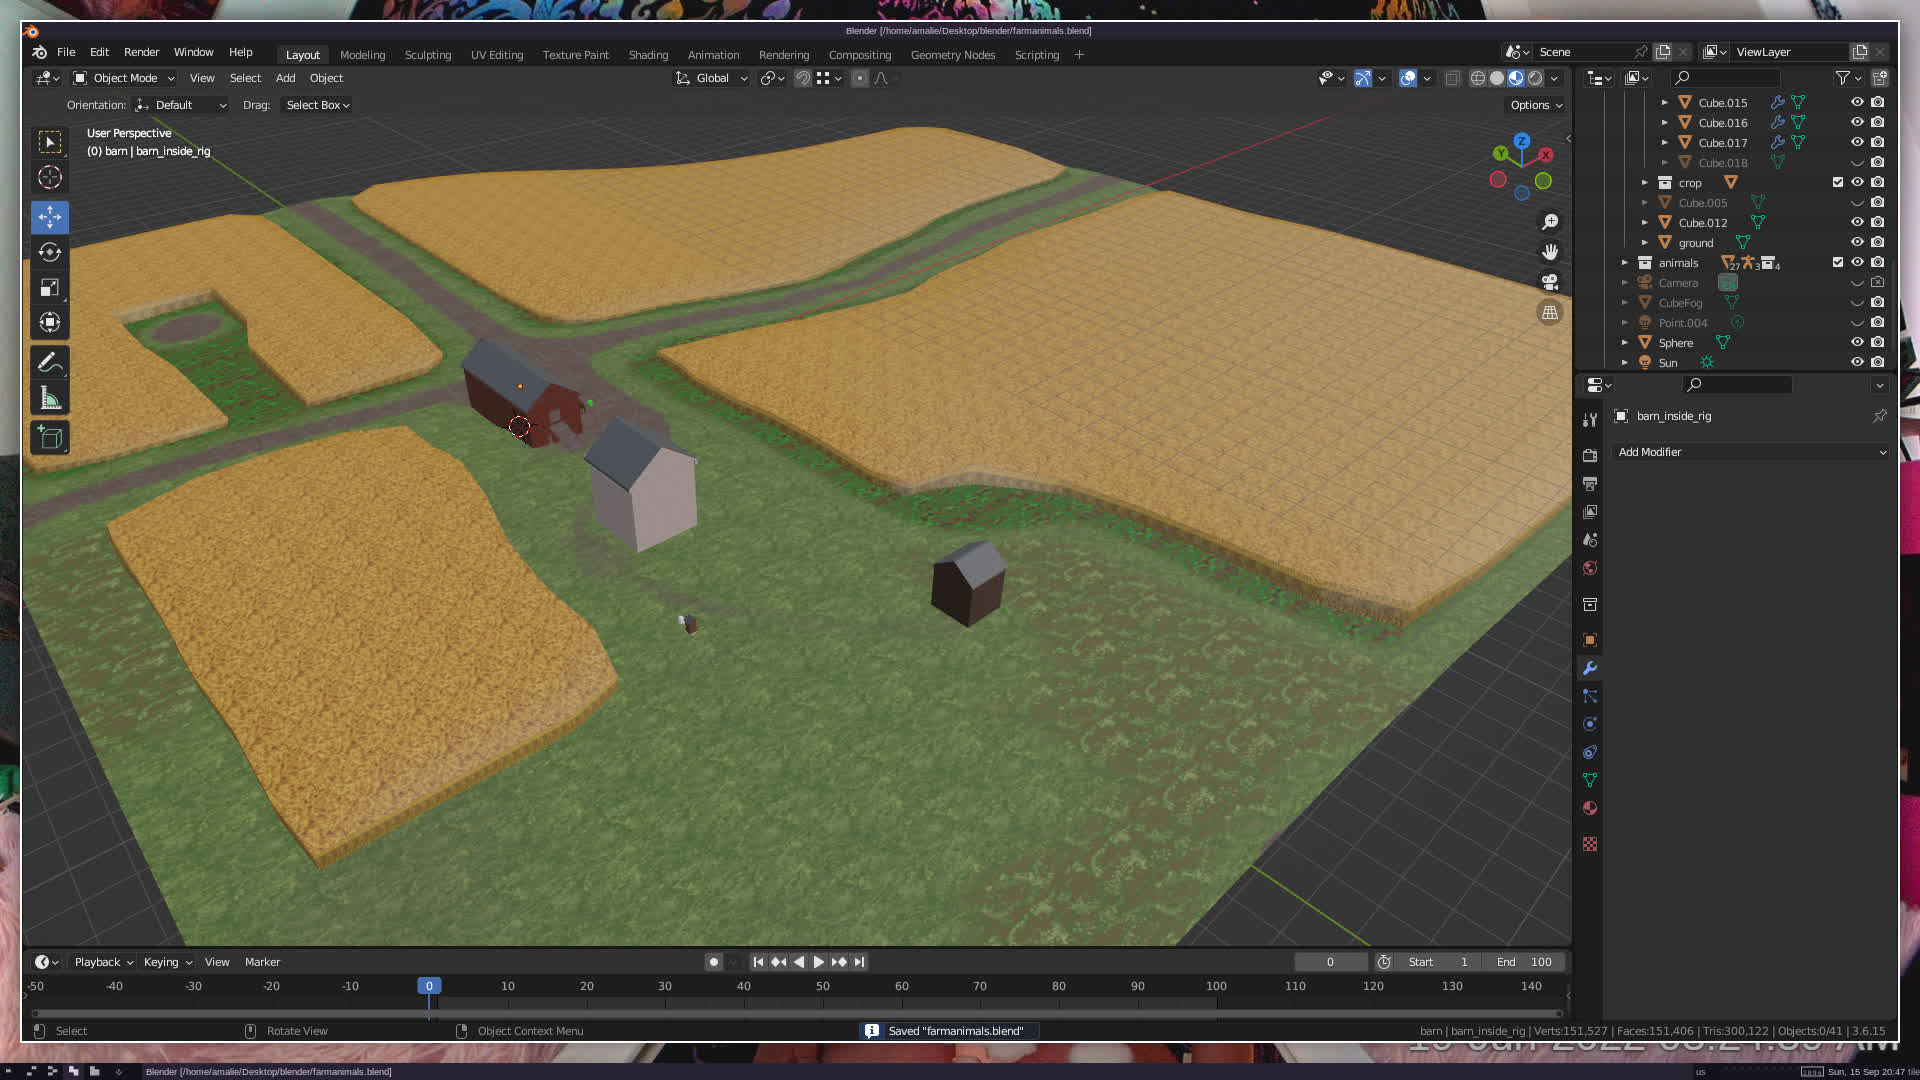Select the Cursor tool in toolbar
The width and height of the screenshot is (1920, 1080).
coord(50,178)
